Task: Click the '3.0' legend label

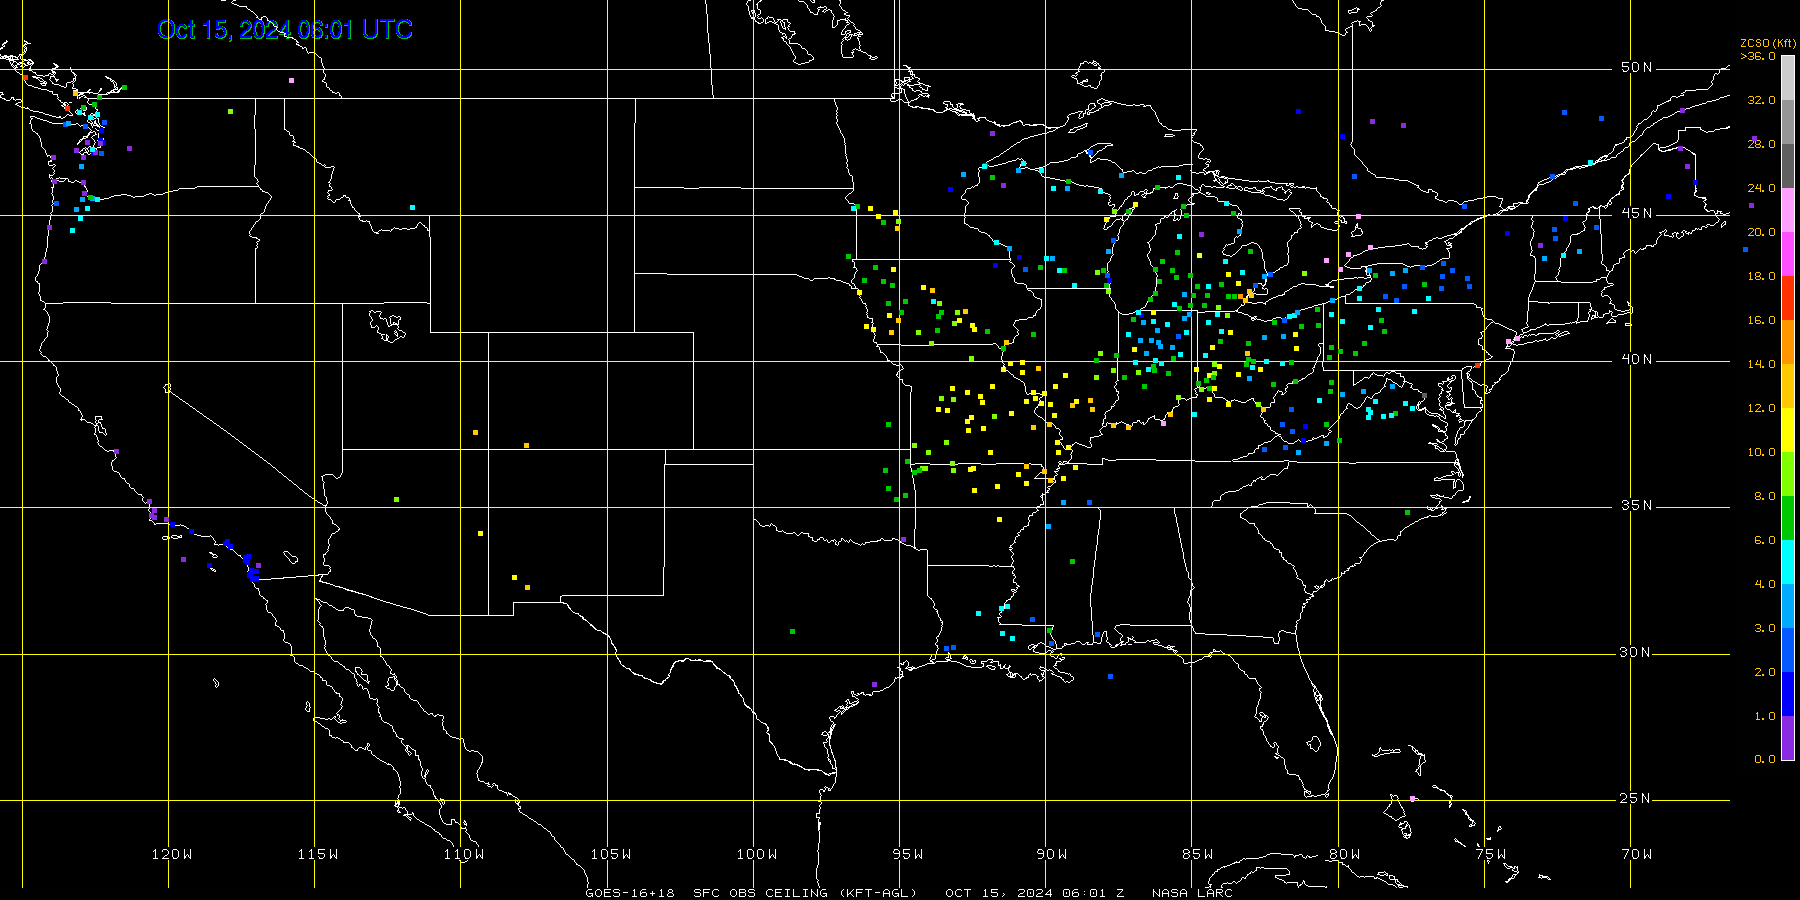Action: 1765,628
